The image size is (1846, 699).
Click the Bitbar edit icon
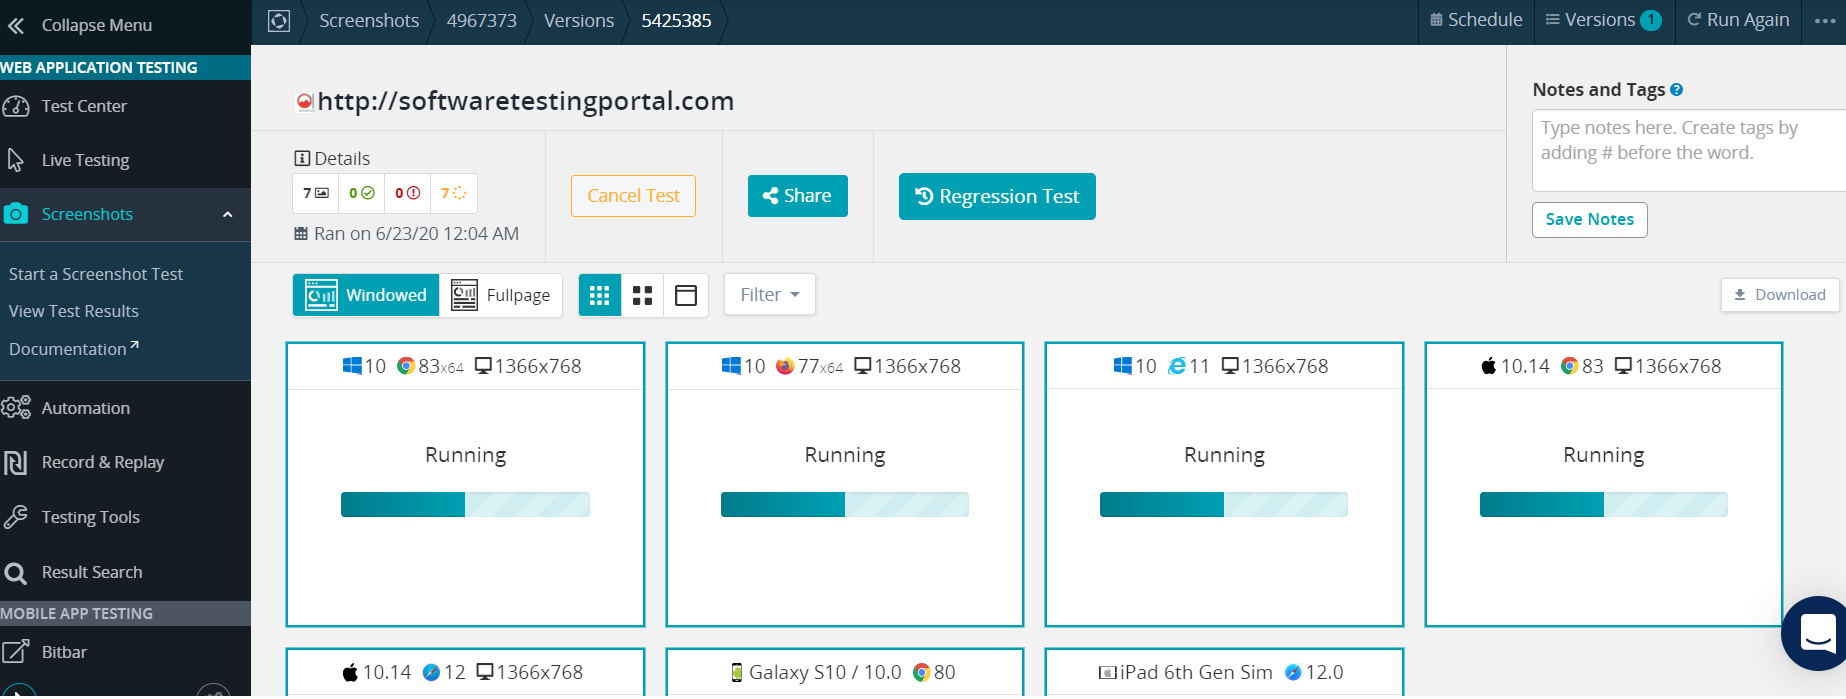point(16,652)
